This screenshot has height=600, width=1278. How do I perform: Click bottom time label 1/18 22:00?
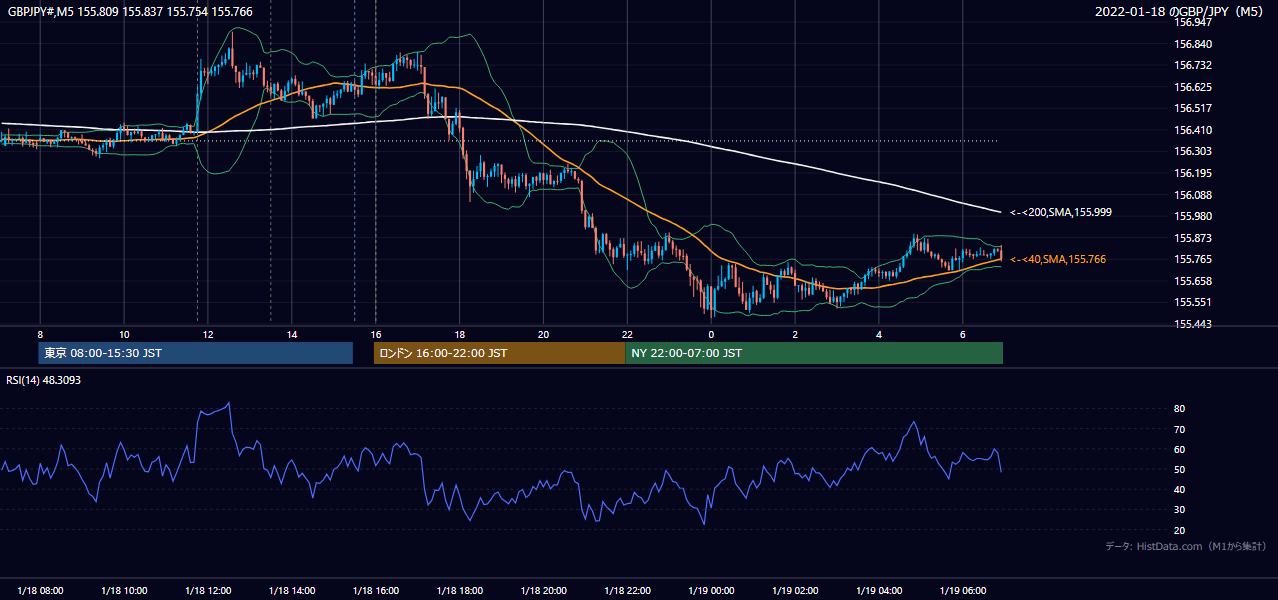tap(628, 590)
